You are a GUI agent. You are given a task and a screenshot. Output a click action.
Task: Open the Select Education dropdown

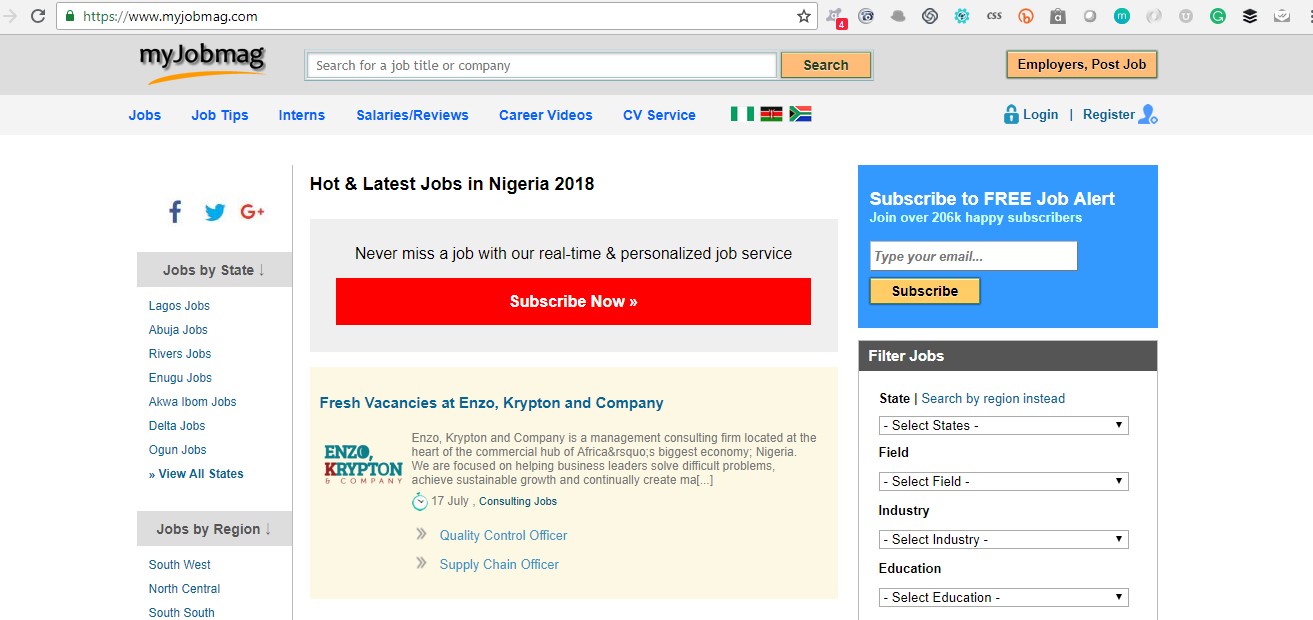click(x=1004, y=597)
